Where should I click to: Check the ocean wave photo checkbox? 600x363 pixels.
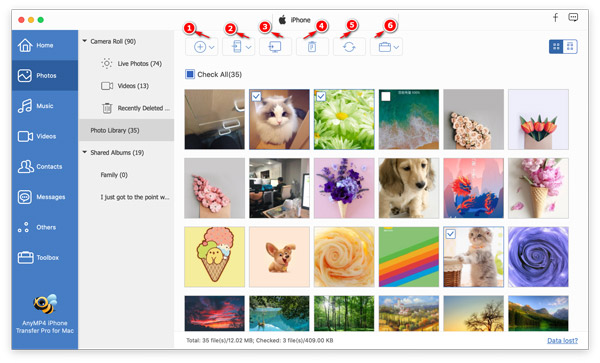386,96
